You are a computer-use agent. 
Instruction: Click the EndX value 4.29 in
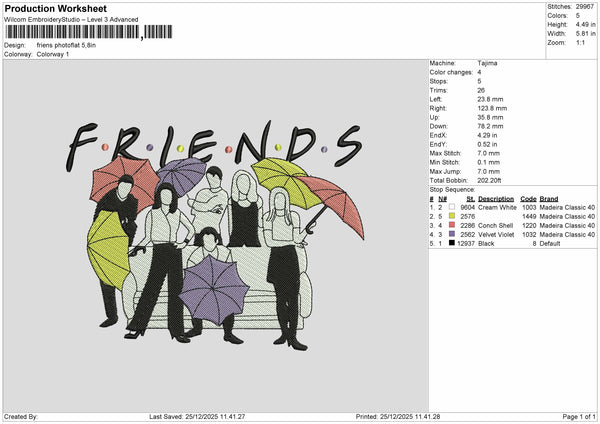coord(487,135)
